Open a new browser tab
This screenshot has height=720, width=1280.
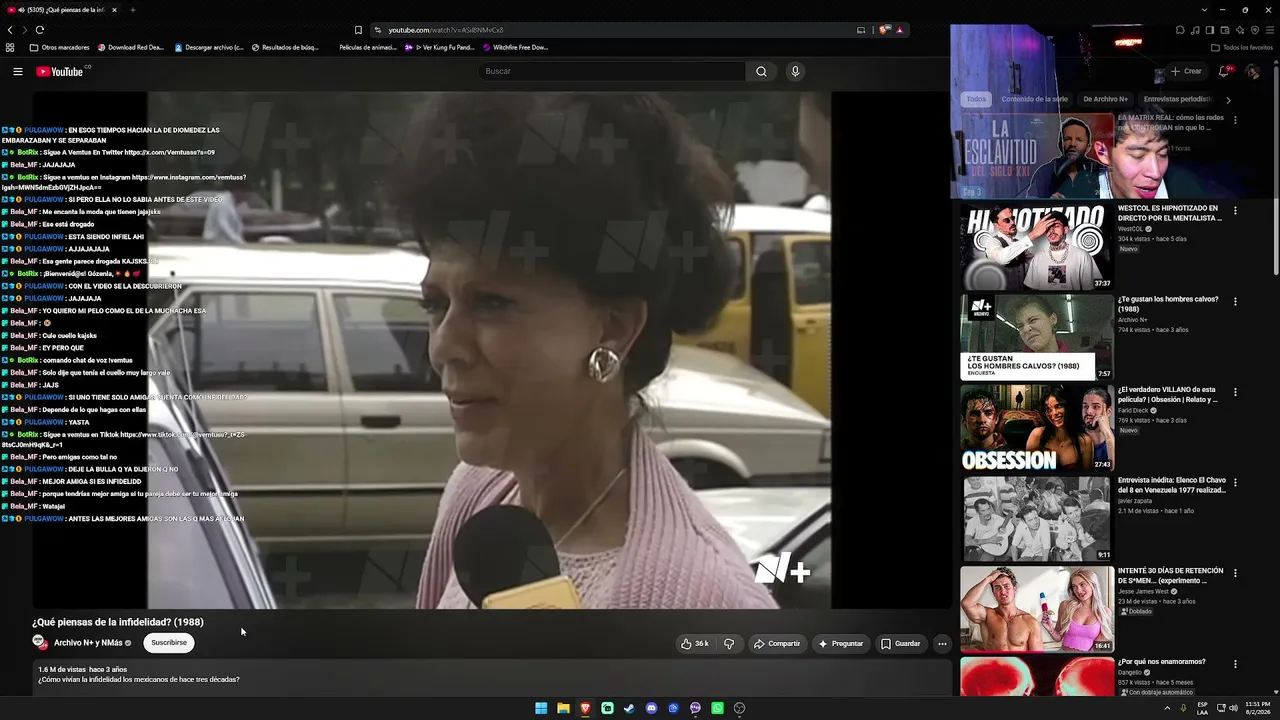132,10
